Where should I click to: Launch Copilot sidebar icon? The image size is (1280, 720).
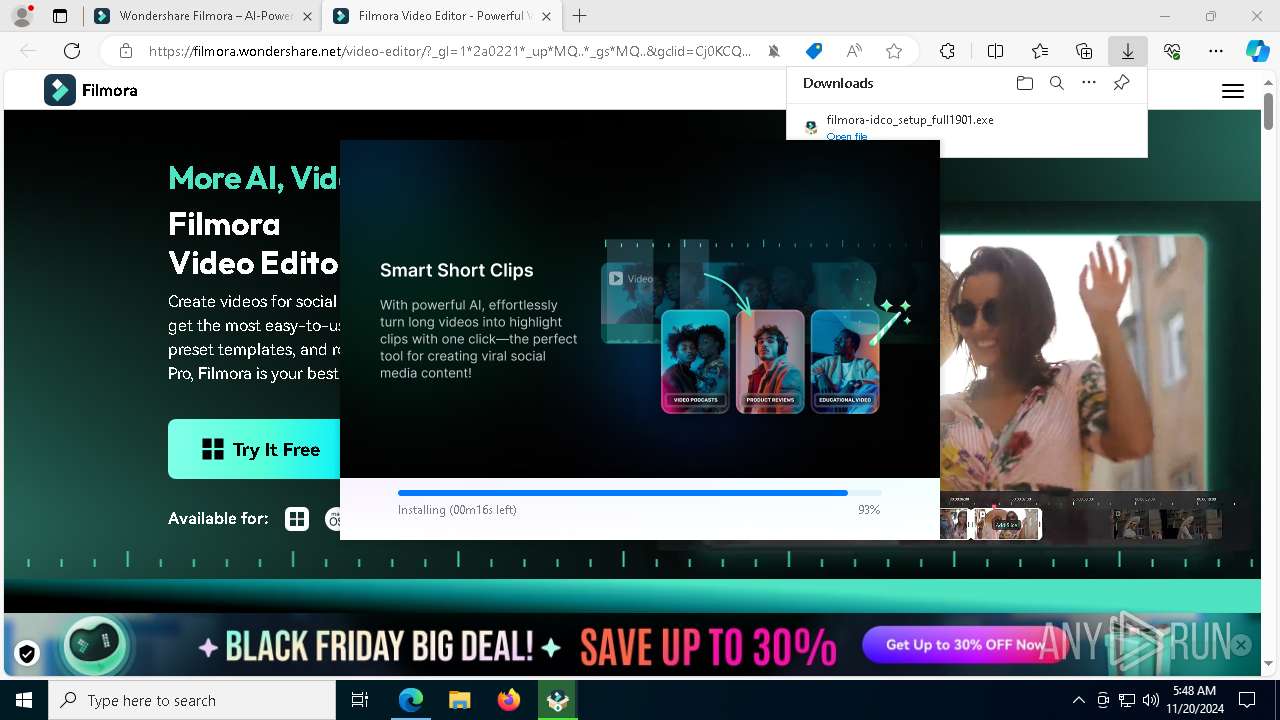click(x=1257, y=51)
